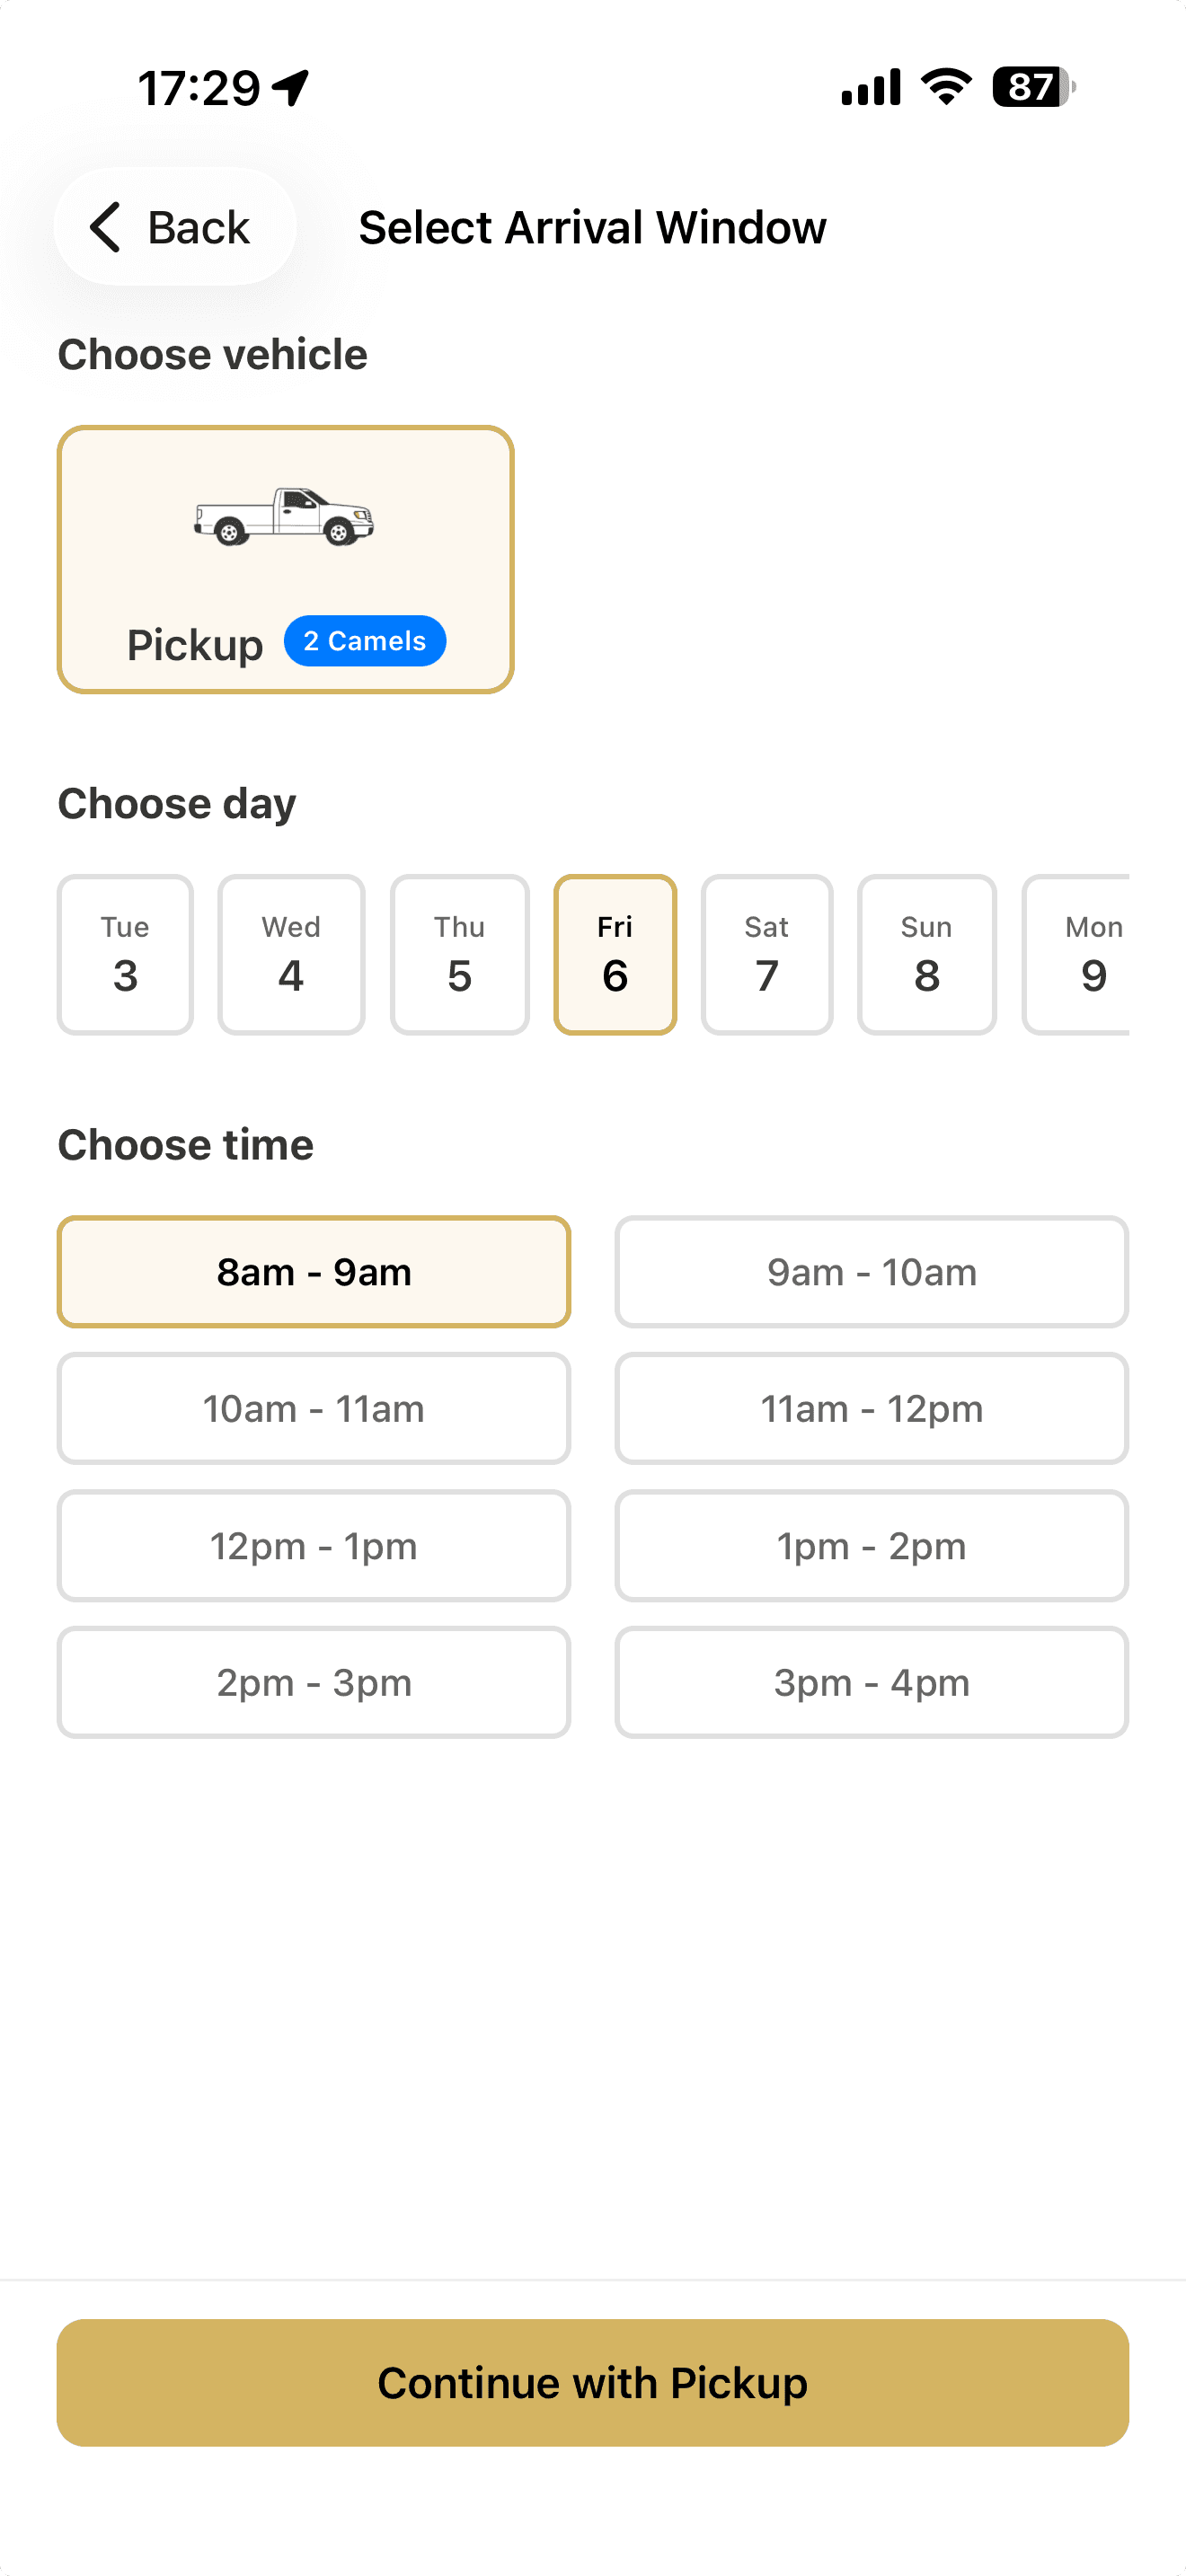Tap the location arrow in status bar
The image size is (1186, 2576).
click(x=292, y=88)
